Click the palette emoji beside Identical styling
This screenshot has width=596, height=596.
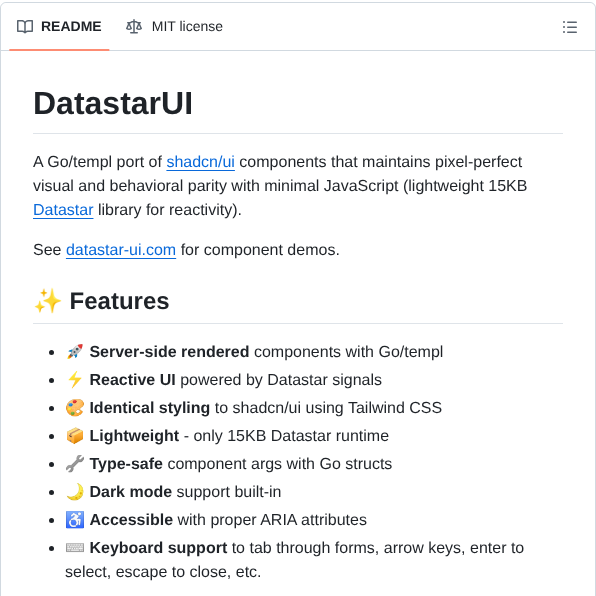[75, 408]
